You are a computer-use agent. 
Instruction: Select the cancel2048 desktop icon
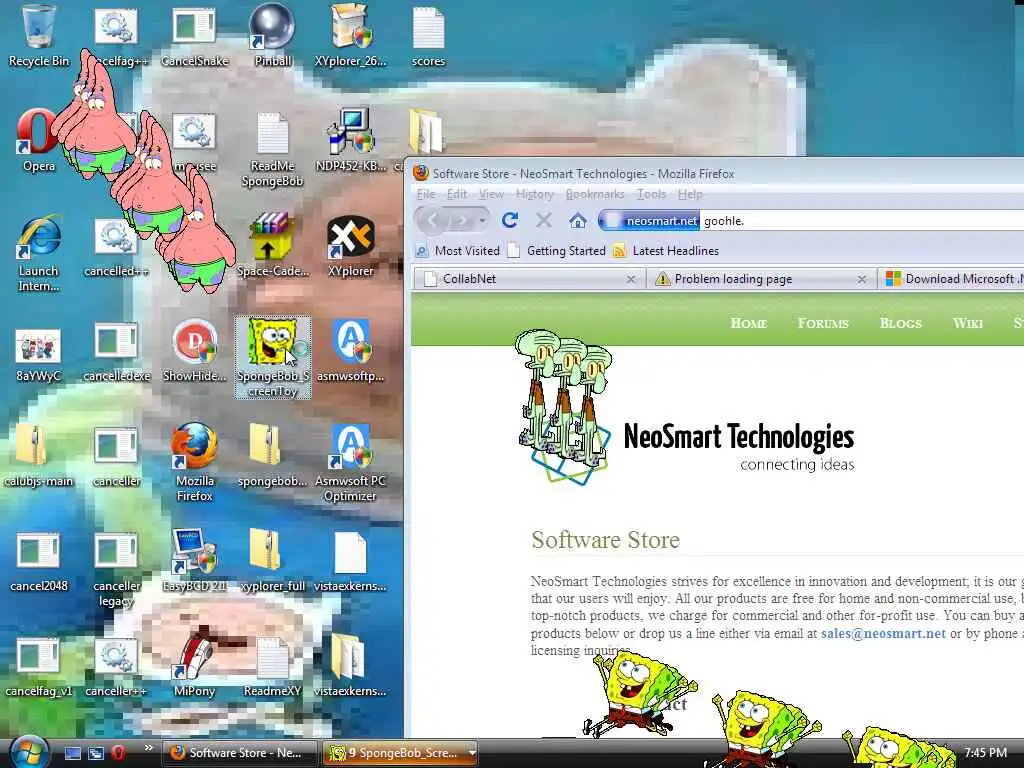(x=38, y=562)
